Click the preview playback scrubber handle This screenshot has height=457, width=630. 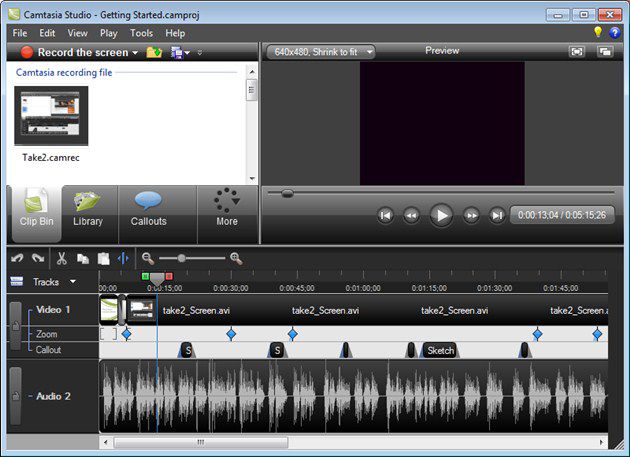coord(287,194)
